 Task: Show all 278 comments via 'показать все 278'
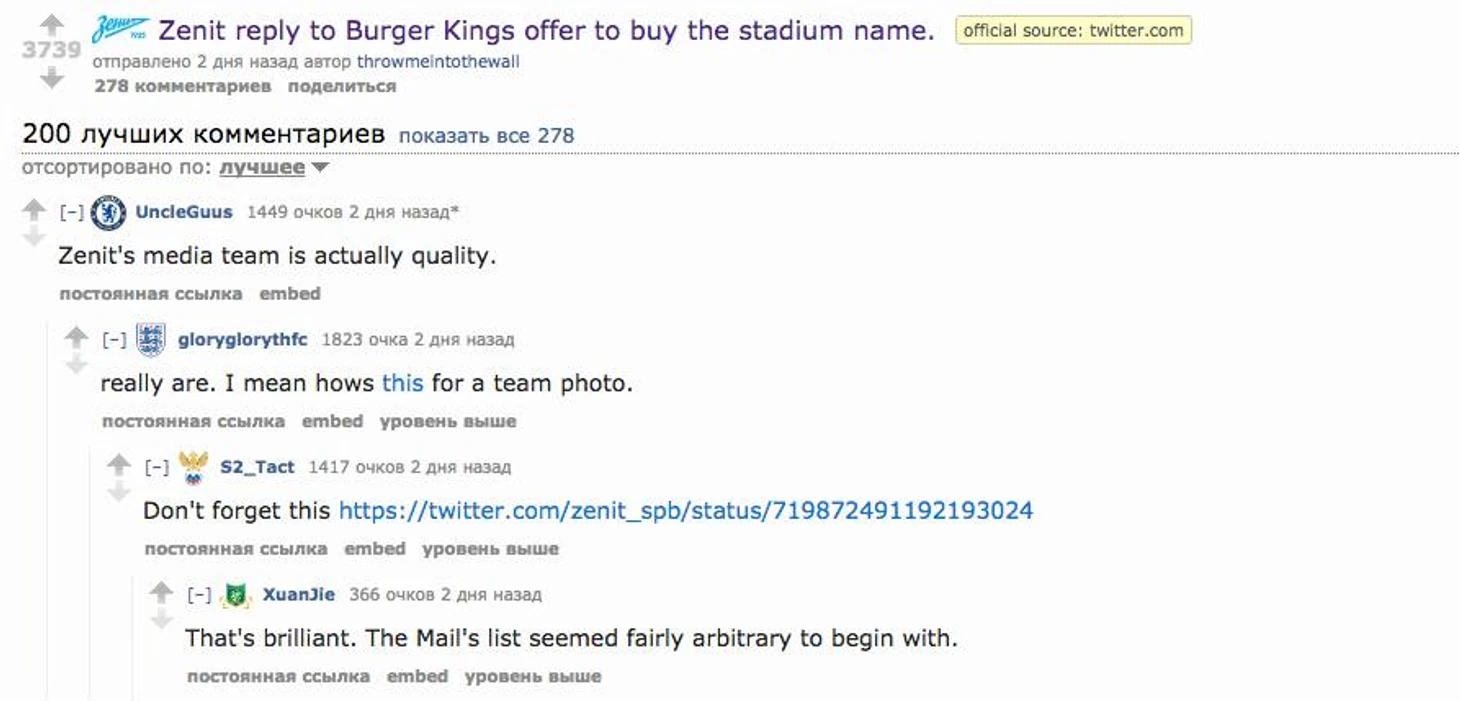[x=487, y=135]
